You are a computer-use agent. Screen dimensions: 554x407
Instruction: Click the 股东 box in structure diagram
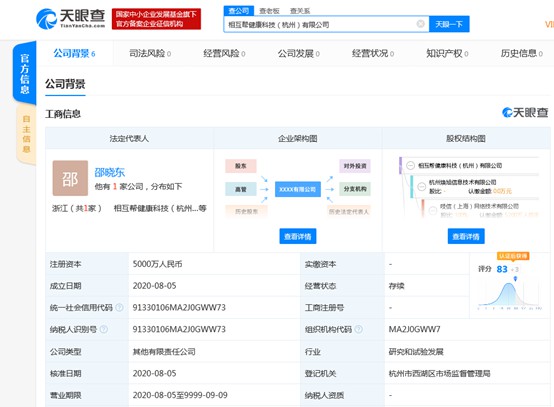pyautogui.click(x=241, y=166)
